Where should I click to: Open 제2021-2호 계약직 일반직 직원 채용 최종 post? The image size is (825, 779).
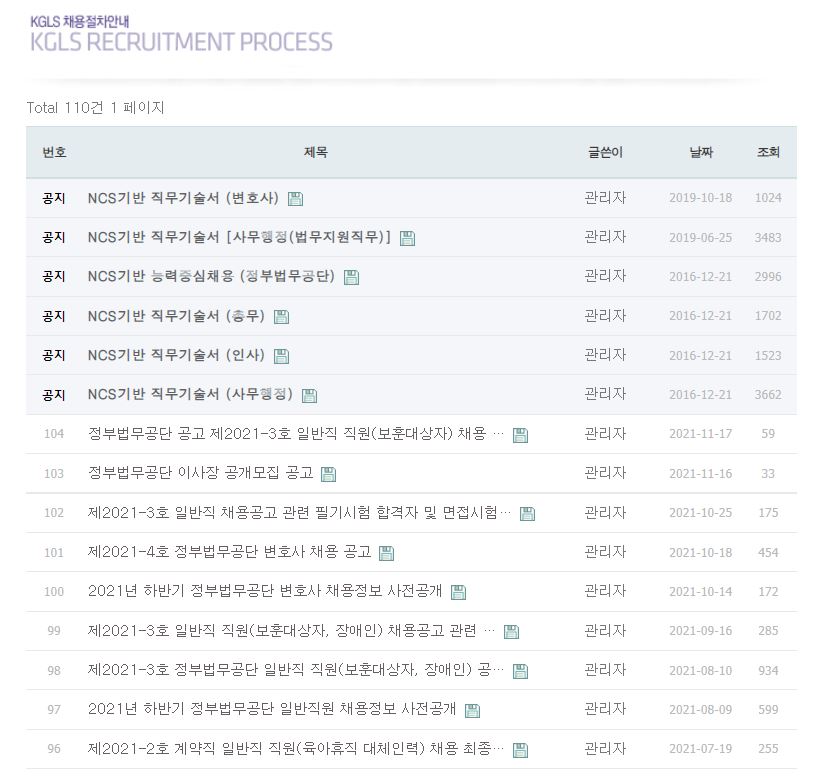[296, 748]
